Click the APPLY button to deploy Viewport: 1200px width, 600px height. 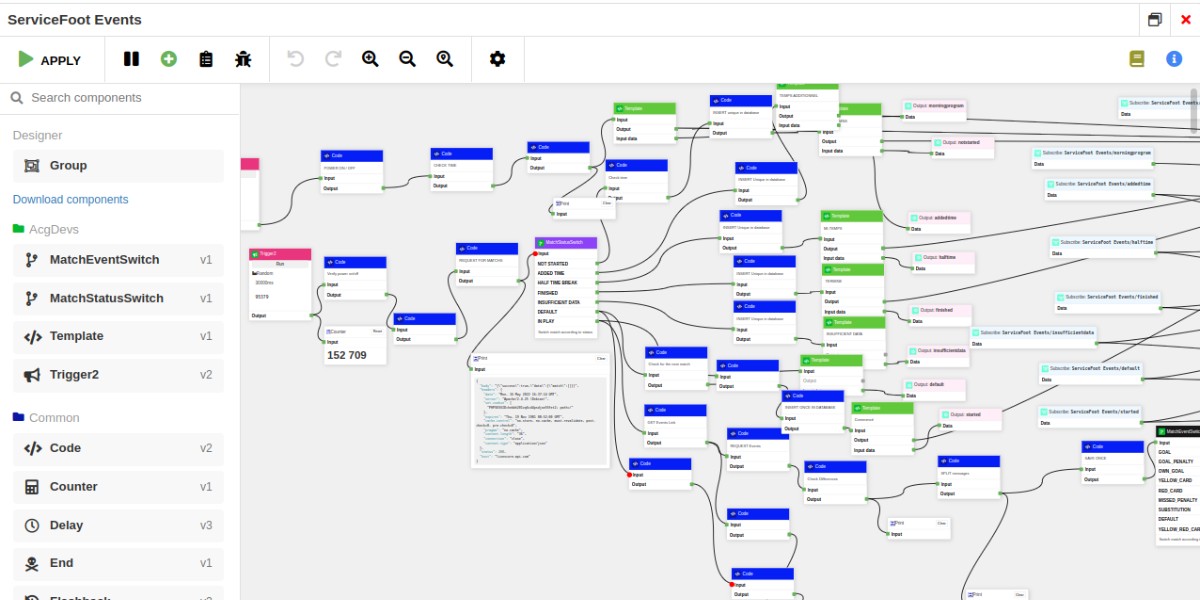(48, 60)
